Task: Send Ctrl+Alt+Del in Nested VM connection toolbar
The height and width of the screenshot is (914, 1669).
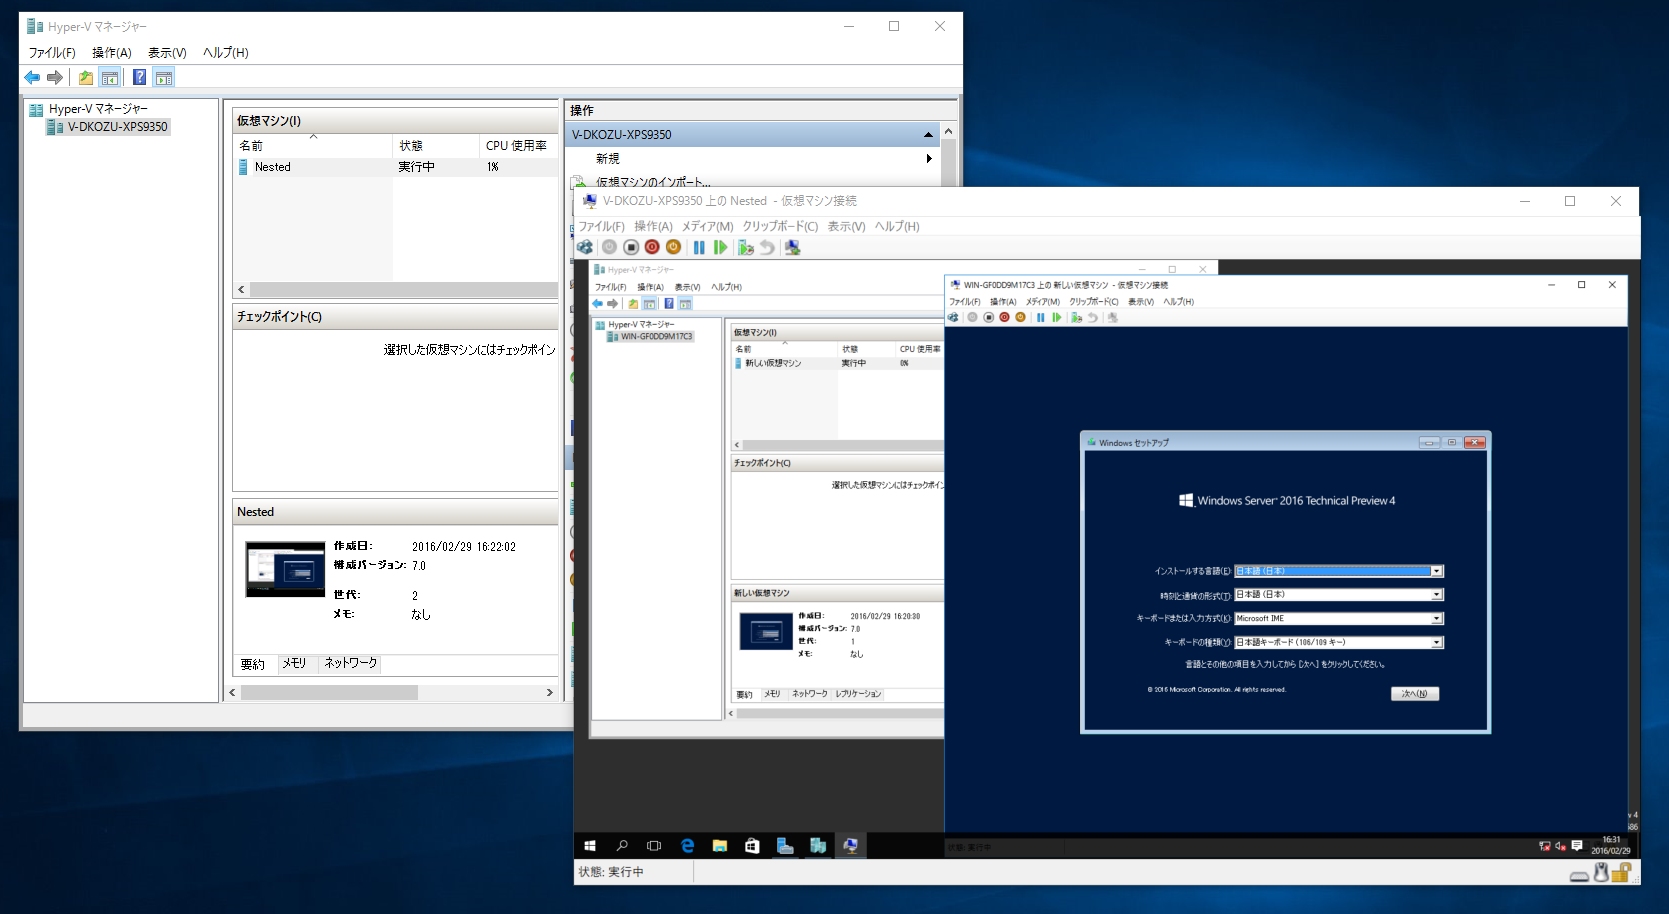Action: pos(585,247)
